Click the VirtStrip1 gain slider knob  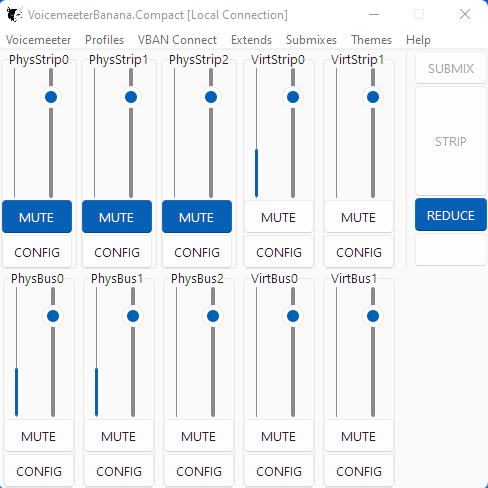373,97
